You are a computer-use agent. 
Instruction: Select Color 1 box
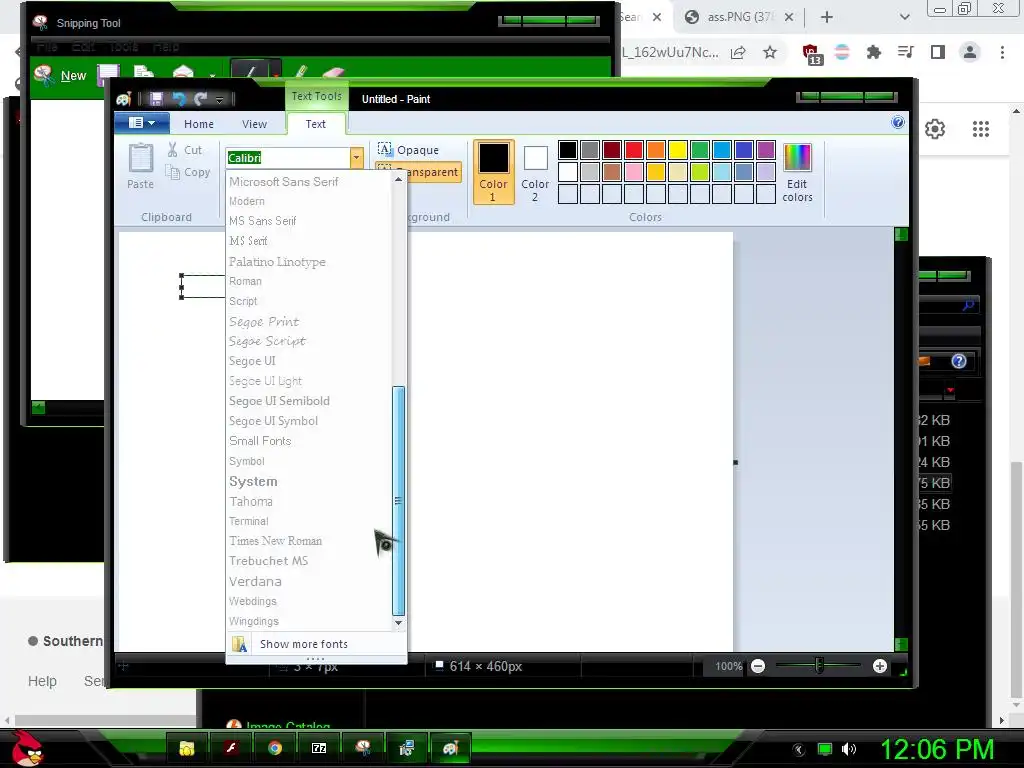pos(493,172)
